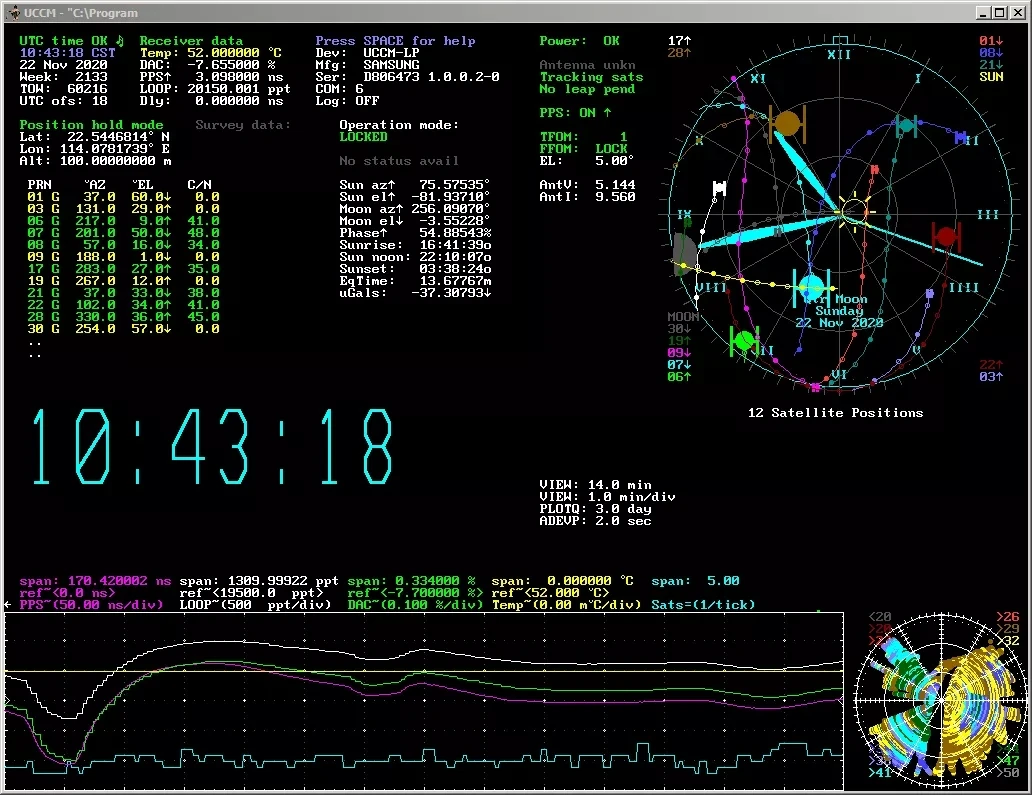This screenshot has height=795, width=1032.
Task: Close the UCCM window
Action: 1018,13
